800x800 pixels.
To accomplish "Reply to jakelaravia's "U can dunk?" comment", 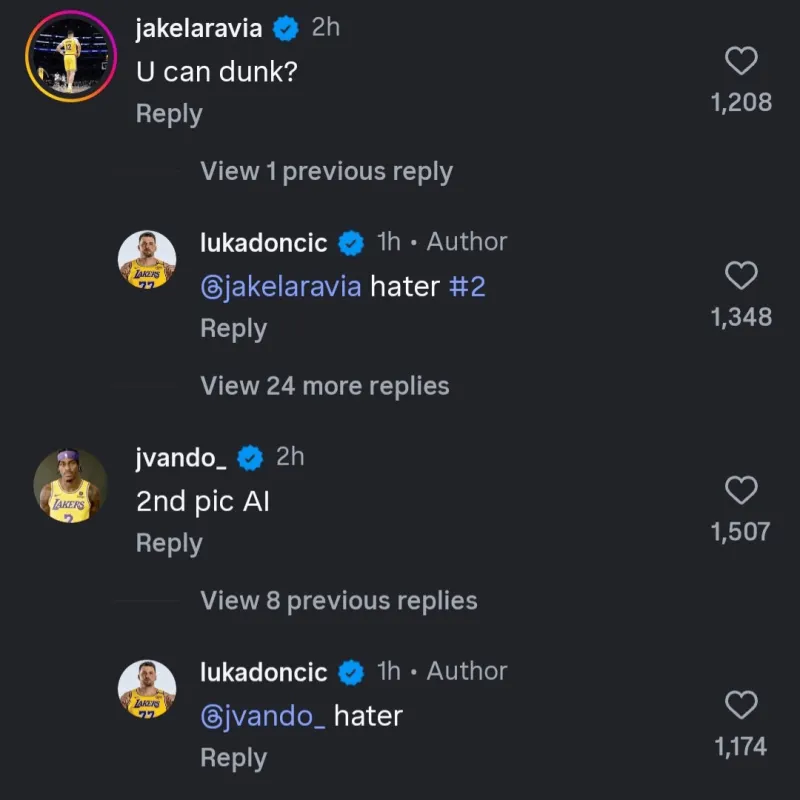I will coord(169,114).
